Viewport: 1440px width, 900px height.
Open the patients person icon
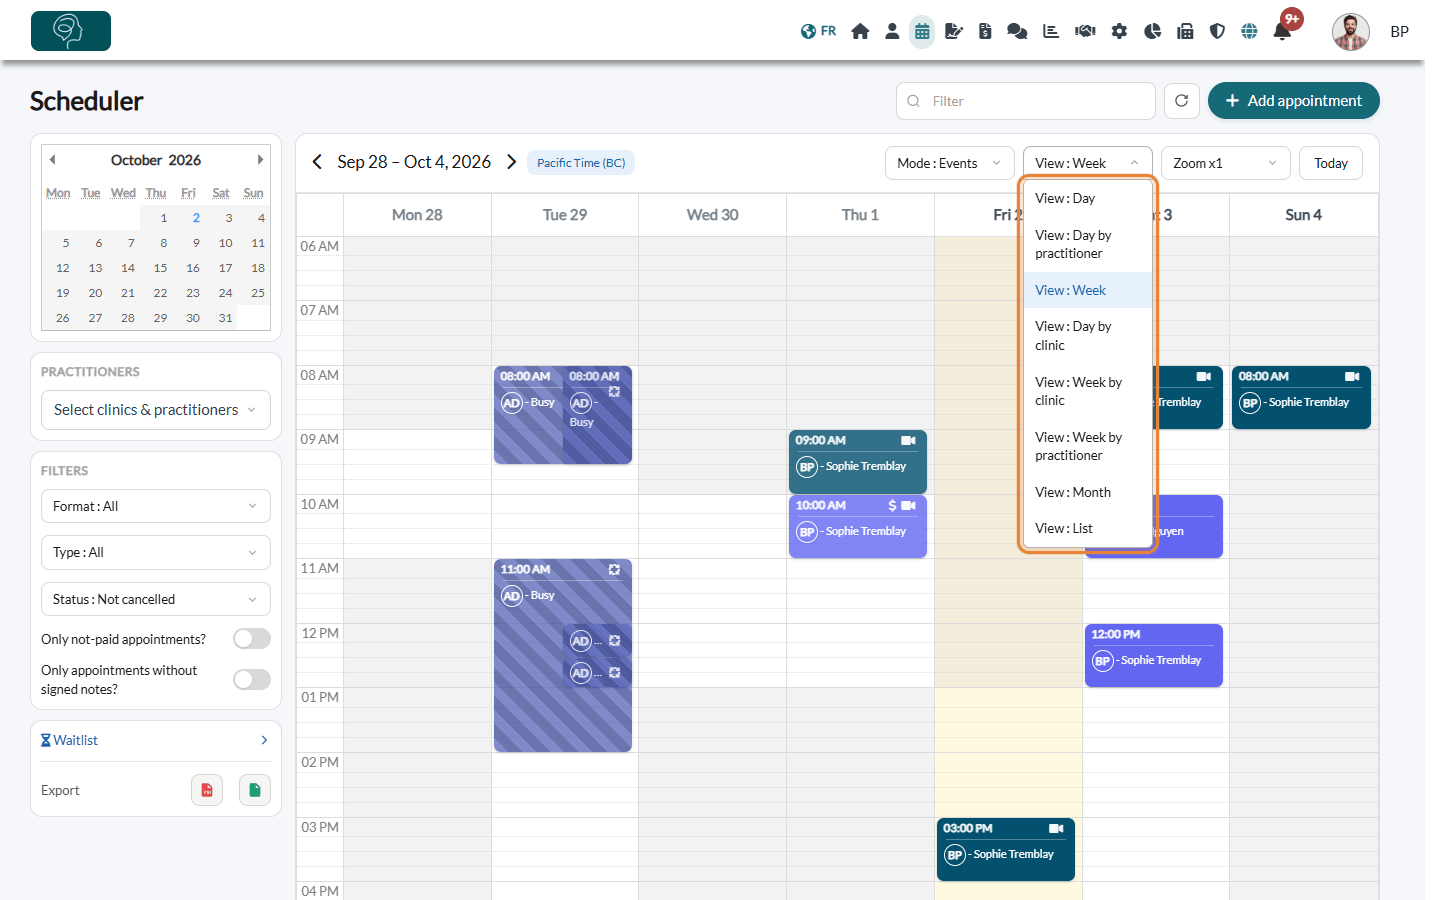[x=892, y=31]
